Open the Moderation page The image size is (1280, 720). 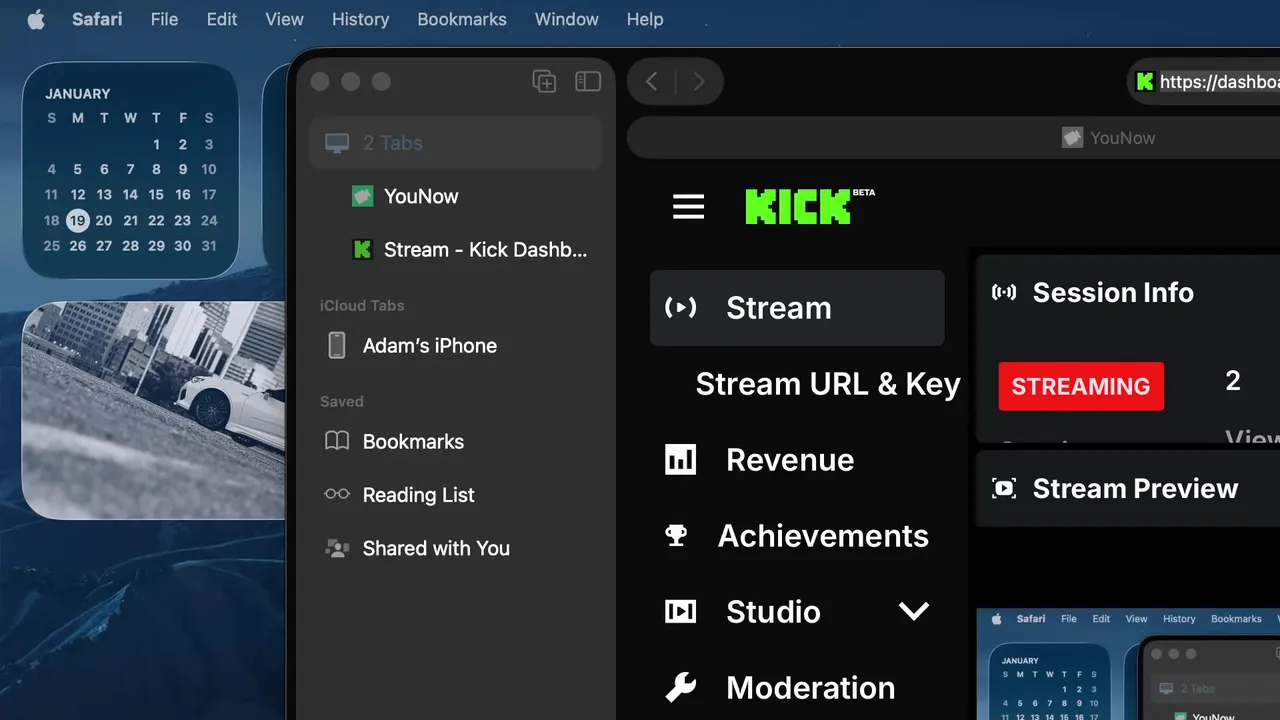pos(810,688)
